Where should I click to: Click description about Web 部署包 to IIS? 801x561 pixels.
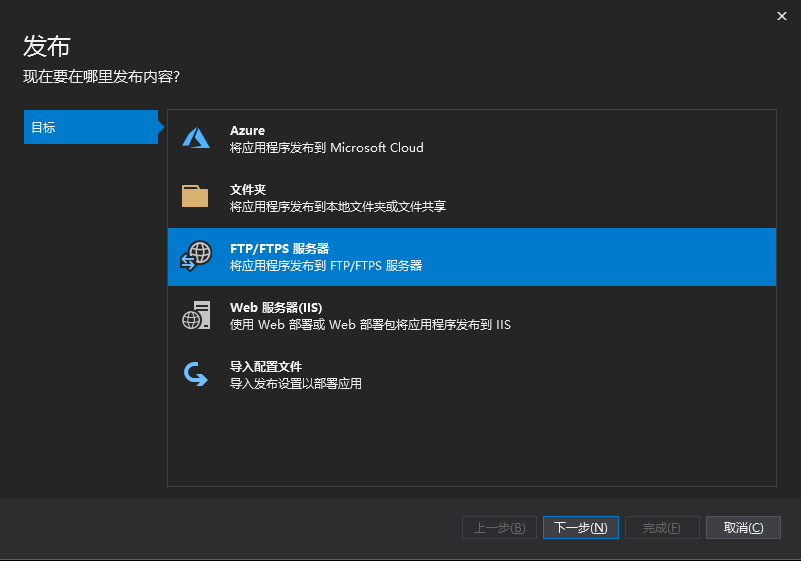click(x=370, y=324)
